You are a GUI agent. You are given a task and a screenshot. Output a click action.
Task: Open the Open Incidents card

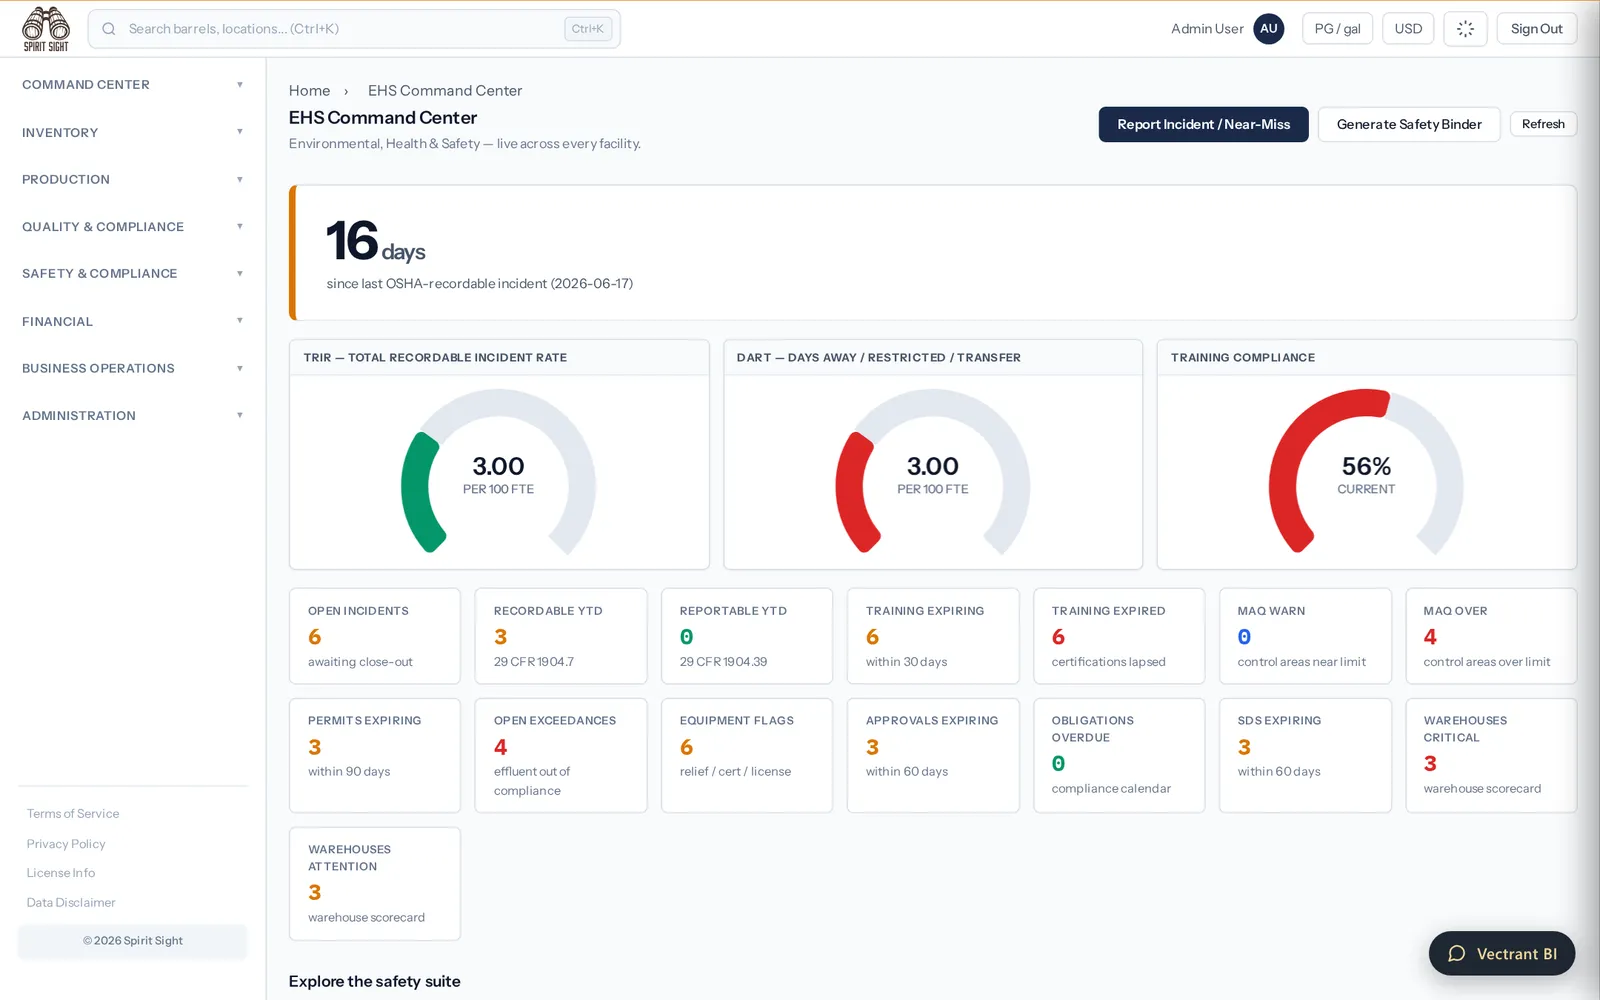click(375, 636)
